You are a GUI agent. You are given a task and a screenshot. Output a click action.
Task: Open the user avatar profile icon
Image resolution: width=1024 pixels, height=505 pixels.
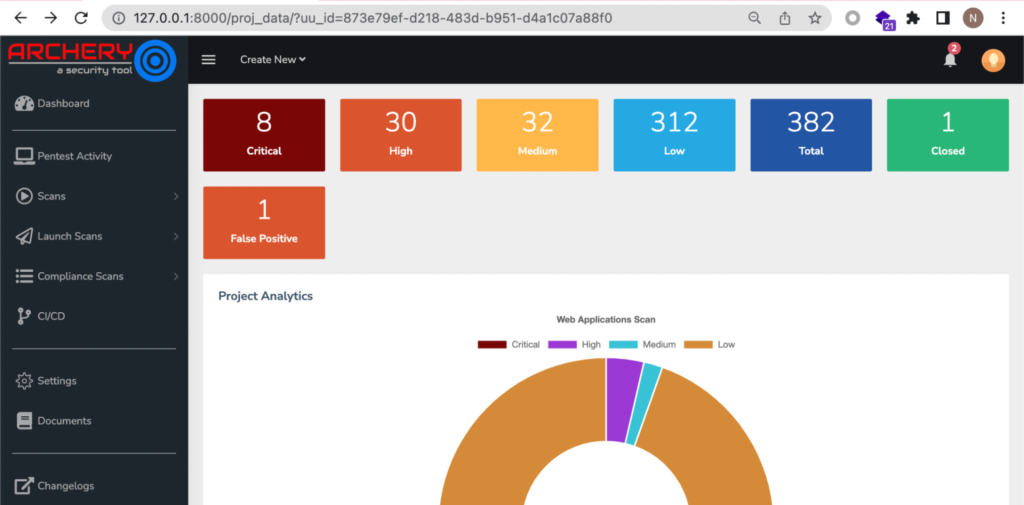click(x=993, y=60)
